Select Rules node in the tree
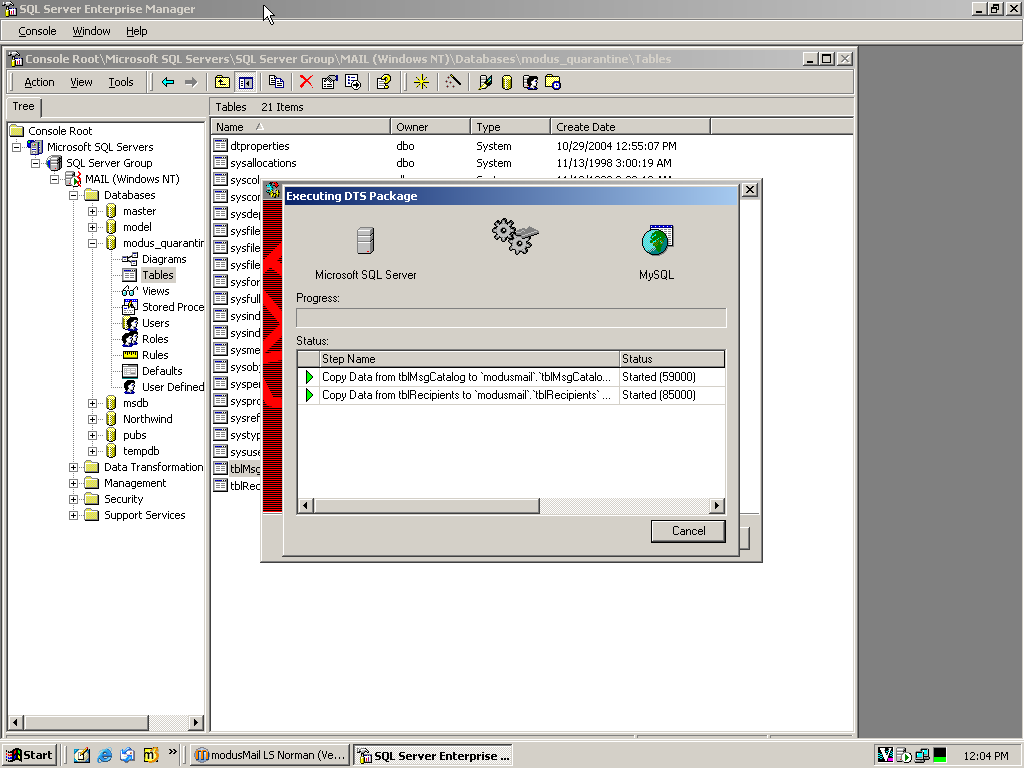 pyautogui.click(x=155, y=355)
